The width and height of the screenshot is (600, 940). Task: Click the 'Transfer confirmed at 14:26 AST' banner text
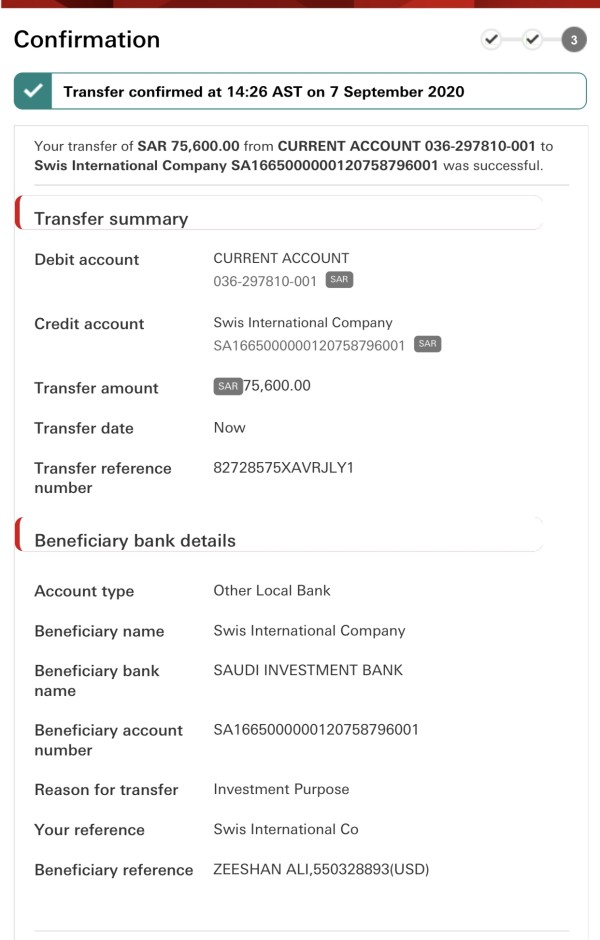(x=264, y=92)
